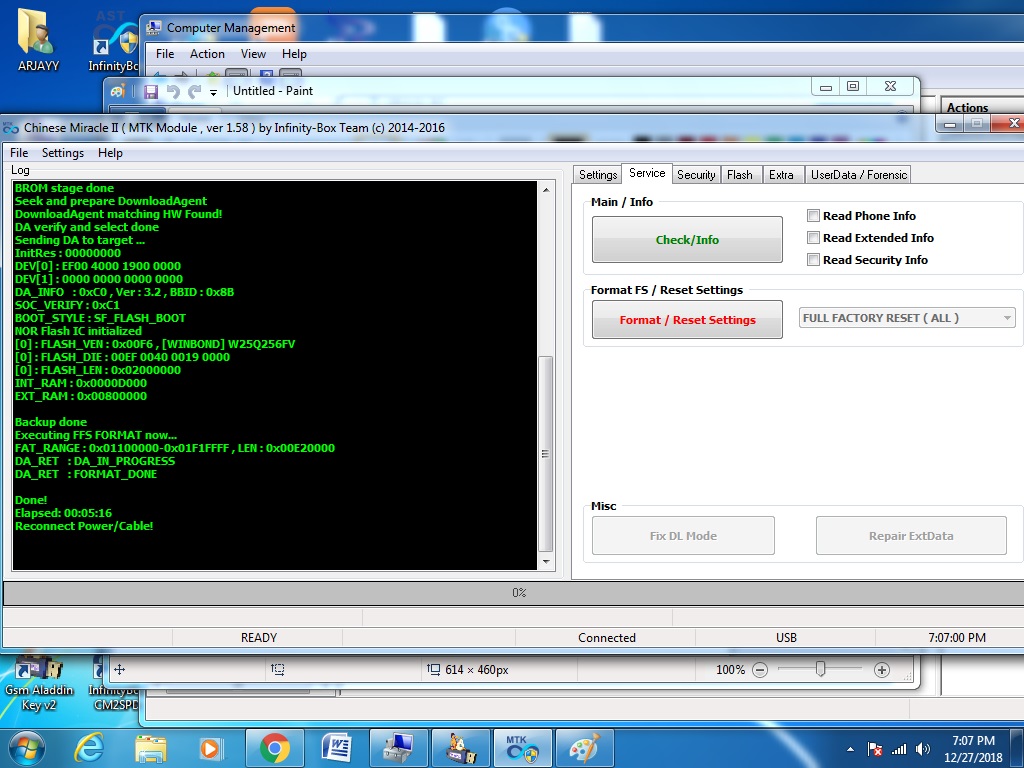Screen dimensions: 1024x768
Task: Switch to the Settings tab
Action: tap(598, 175)
